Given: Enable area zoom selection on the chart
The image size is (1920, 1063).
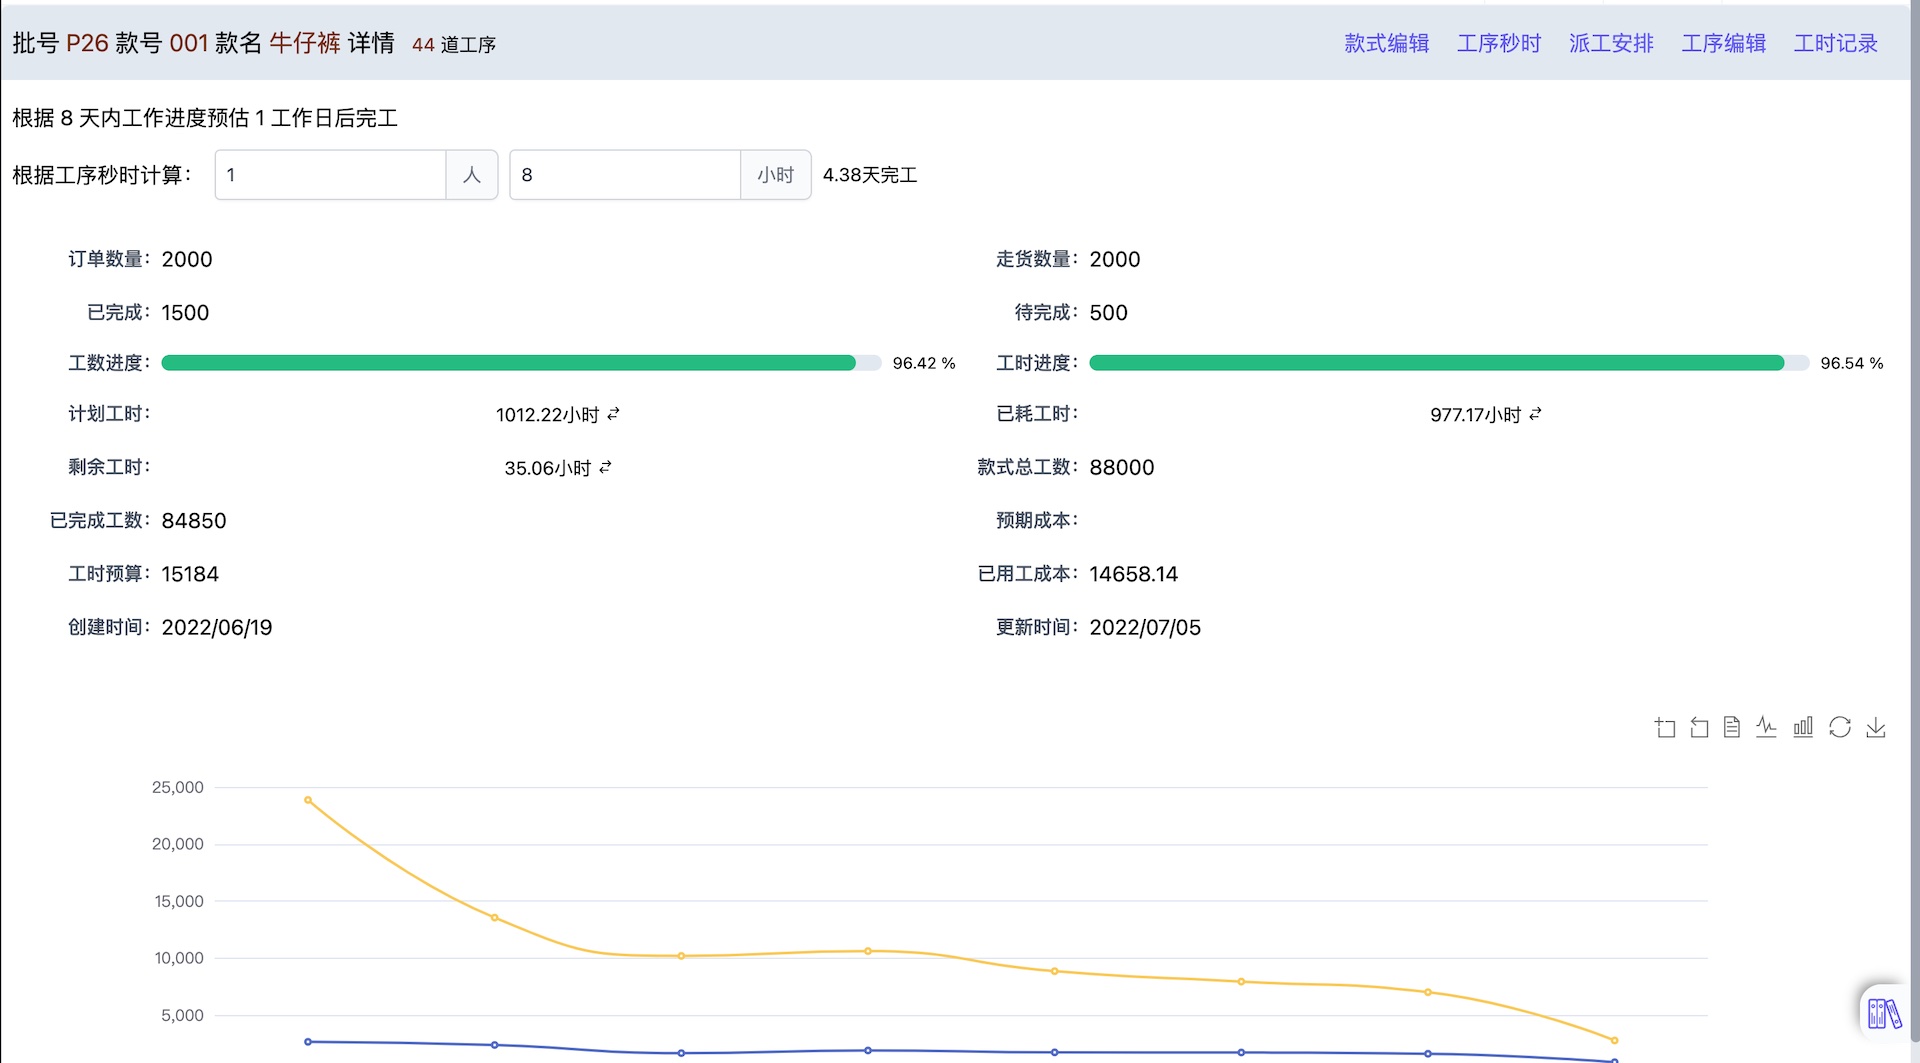Looking at the screenshot, I should (1665, 727).
